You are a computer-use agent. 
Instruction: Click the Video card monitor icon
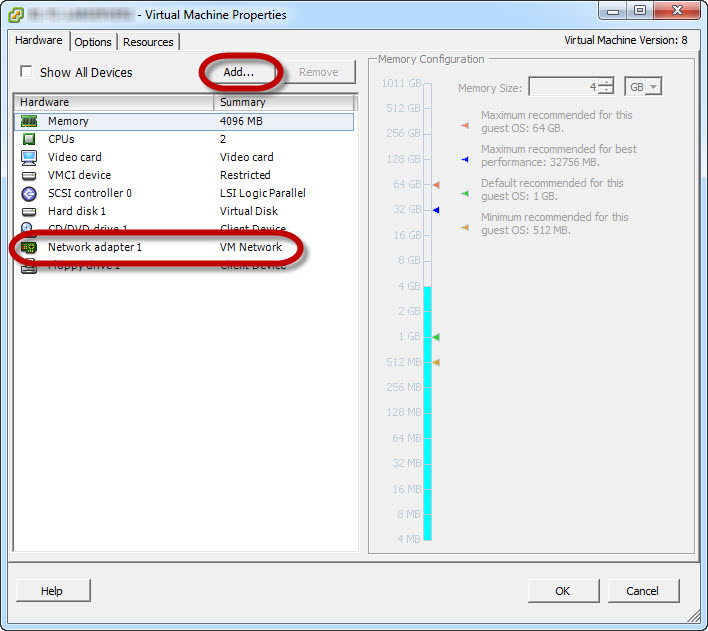pyautogui.click(x=29, y=157)
